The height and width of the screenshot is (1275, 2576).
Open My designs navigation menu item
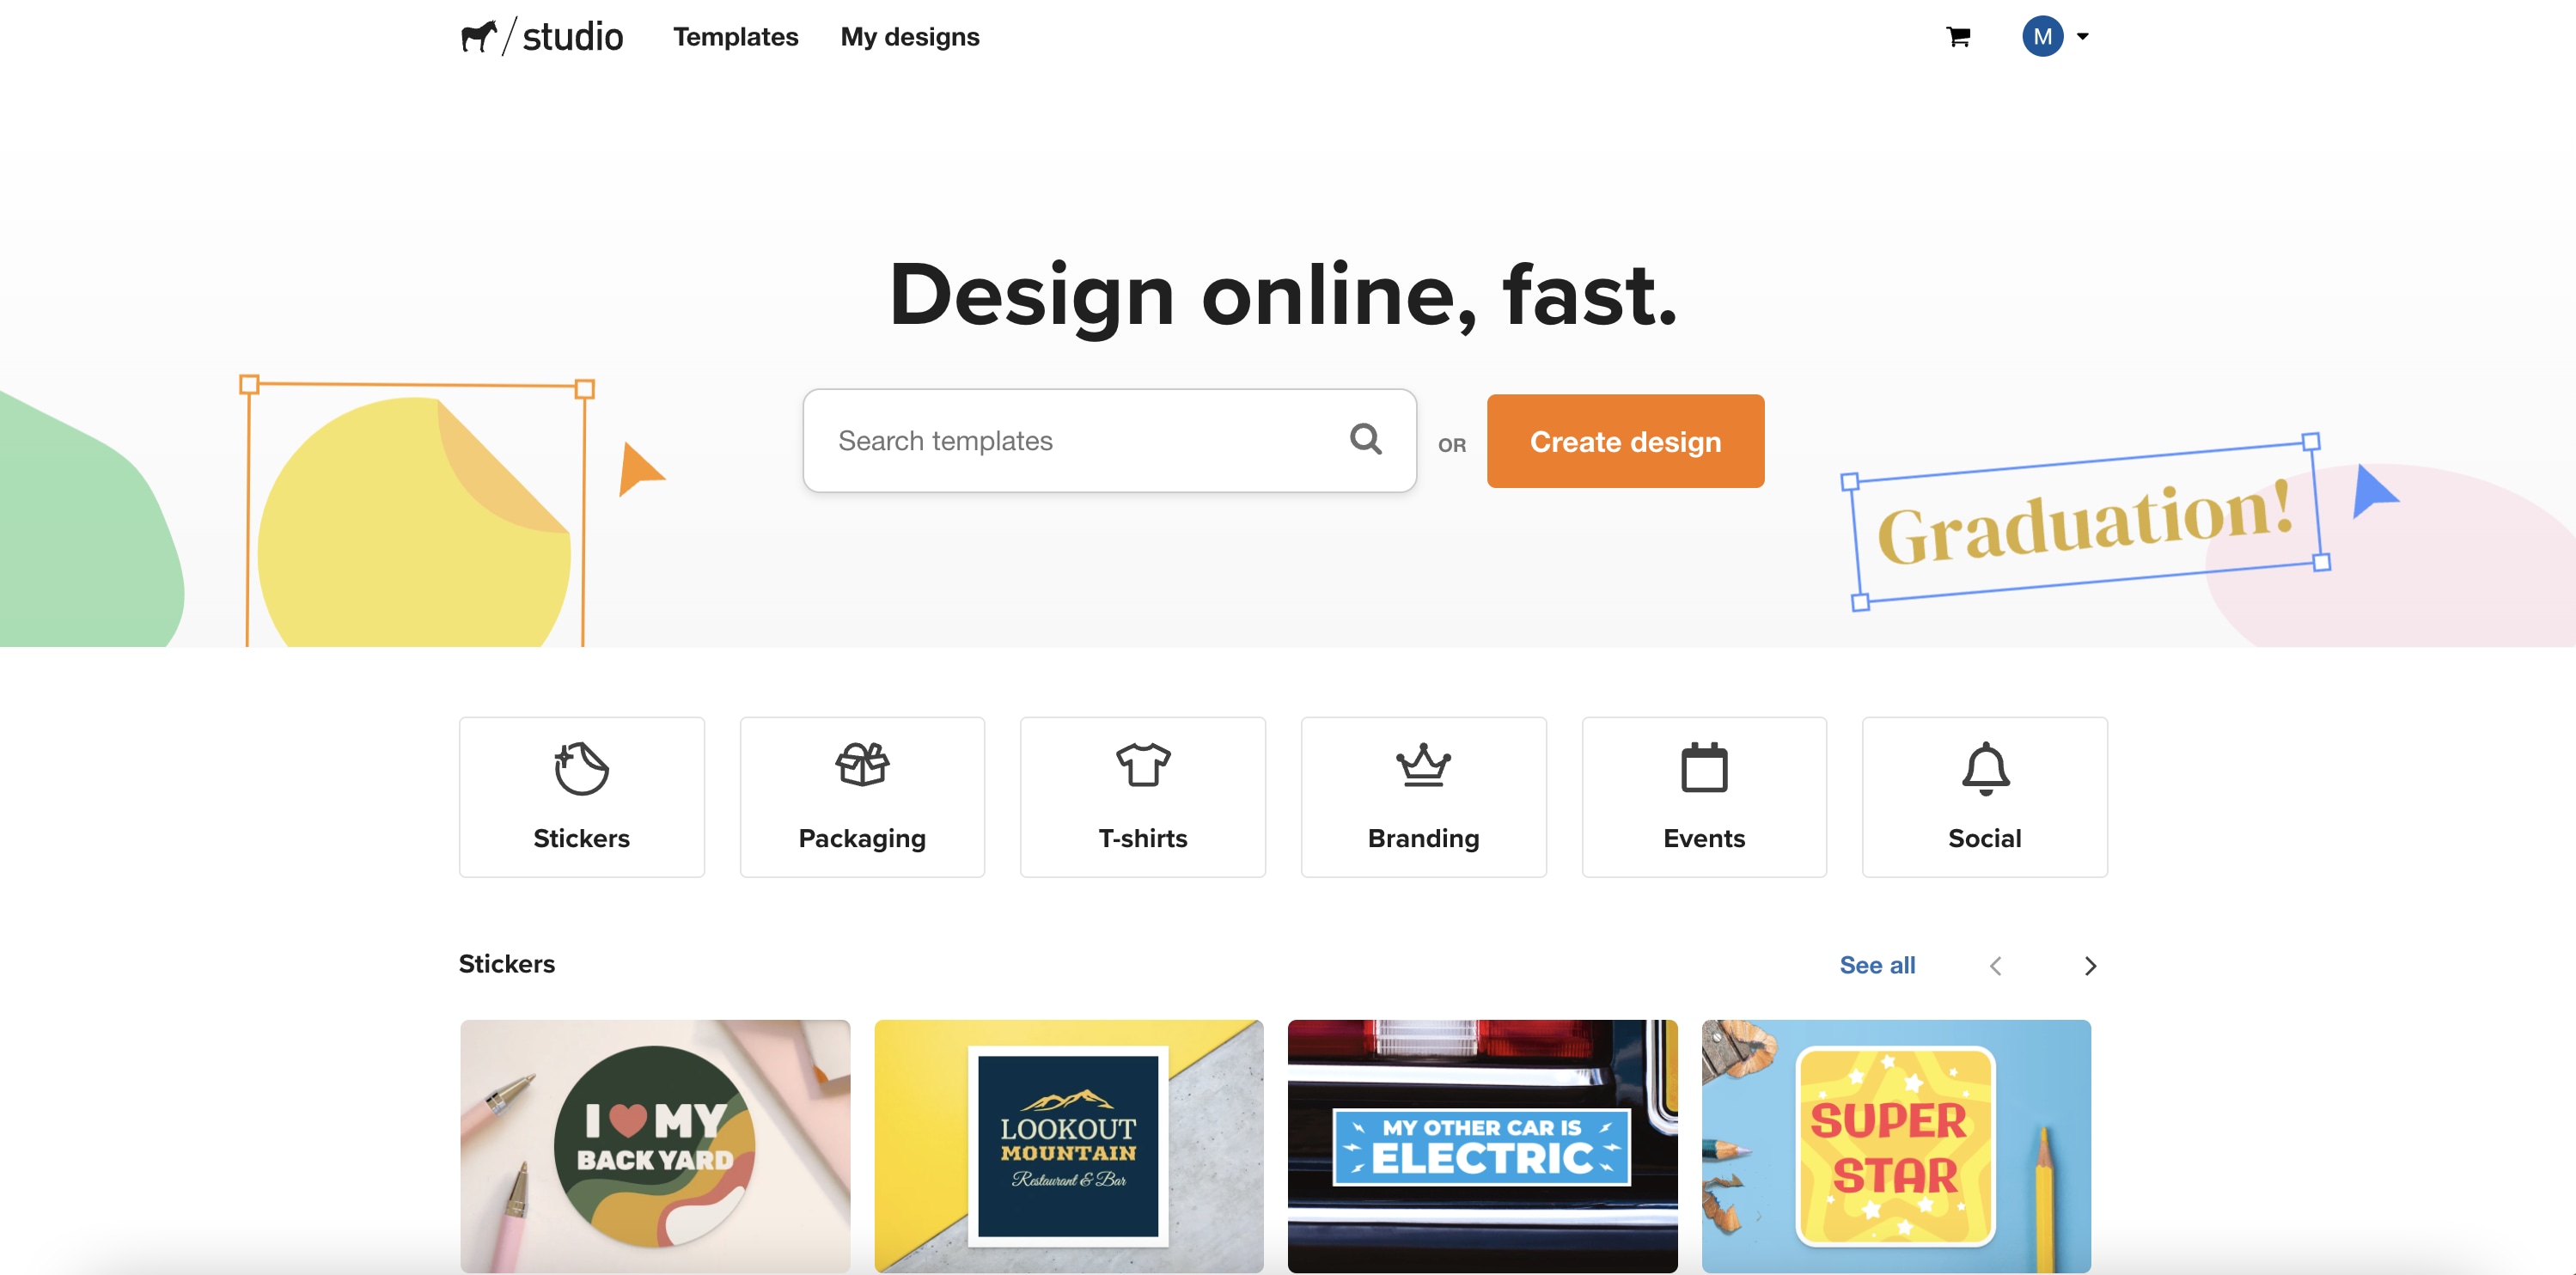[x=910, y=34]
